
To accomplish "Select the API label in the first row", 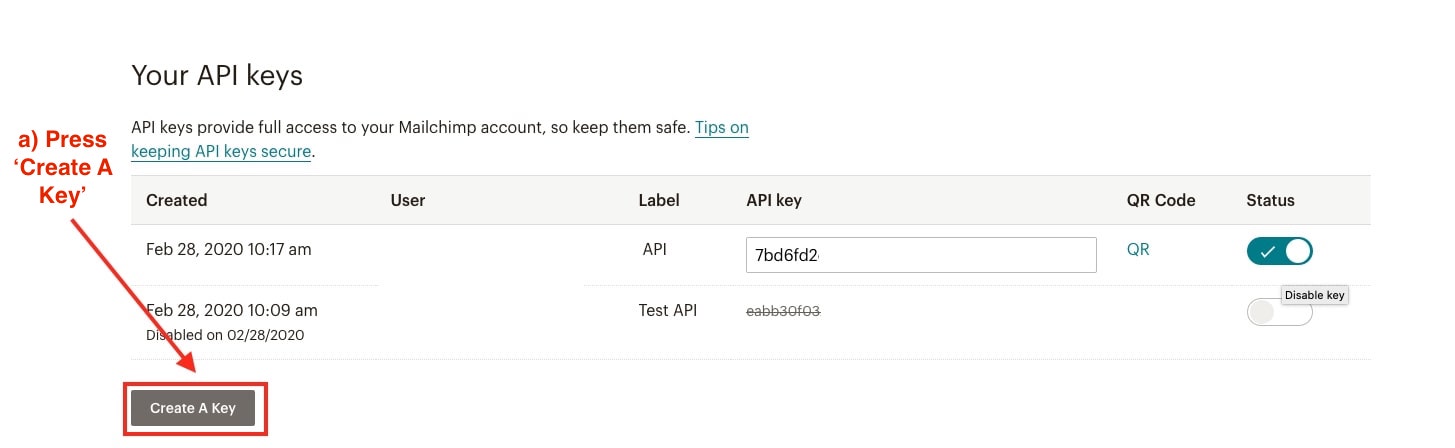I will point(654,249).
